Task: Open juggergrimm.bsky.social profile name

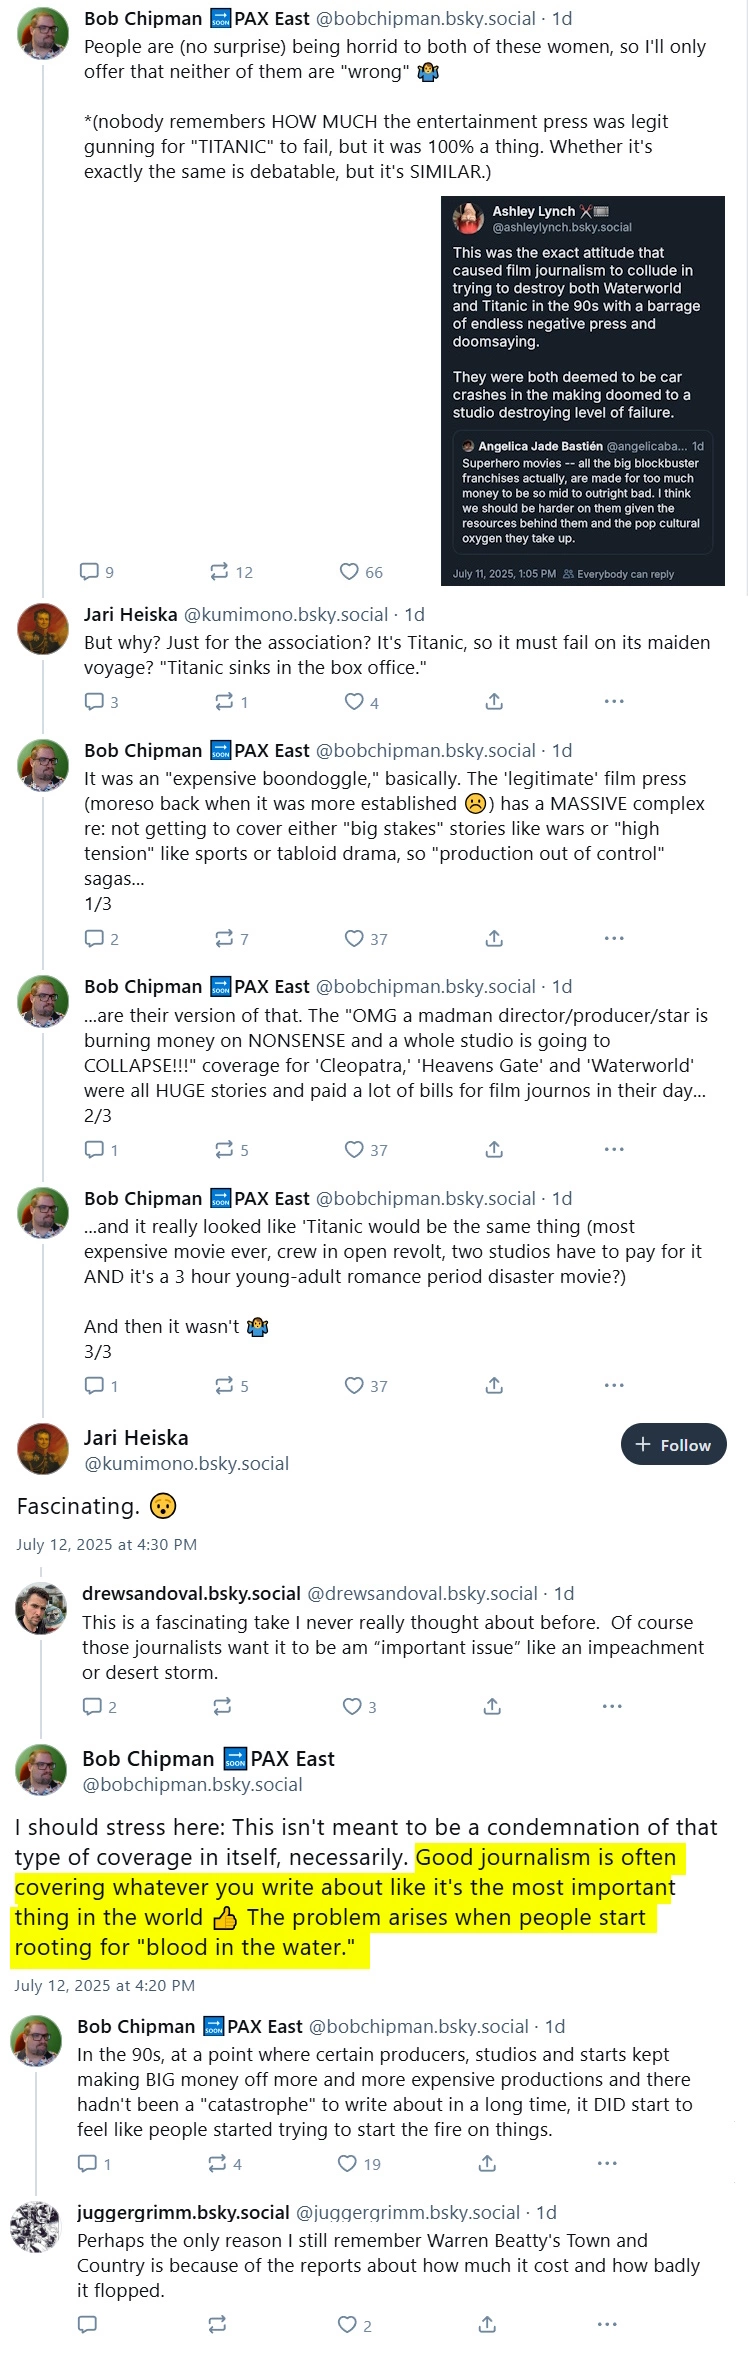Action: pyautogui.click(x=183, y=2213)
